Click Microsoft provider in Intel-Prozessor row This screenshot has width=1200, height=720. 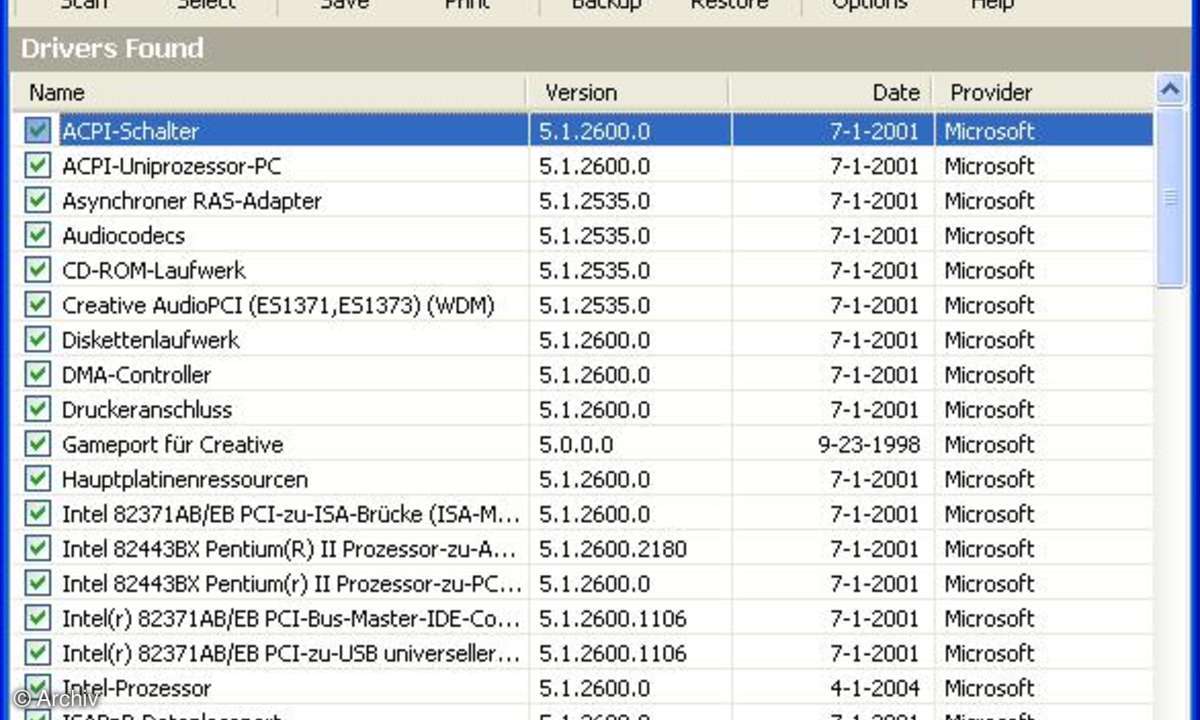pos(989,688)
